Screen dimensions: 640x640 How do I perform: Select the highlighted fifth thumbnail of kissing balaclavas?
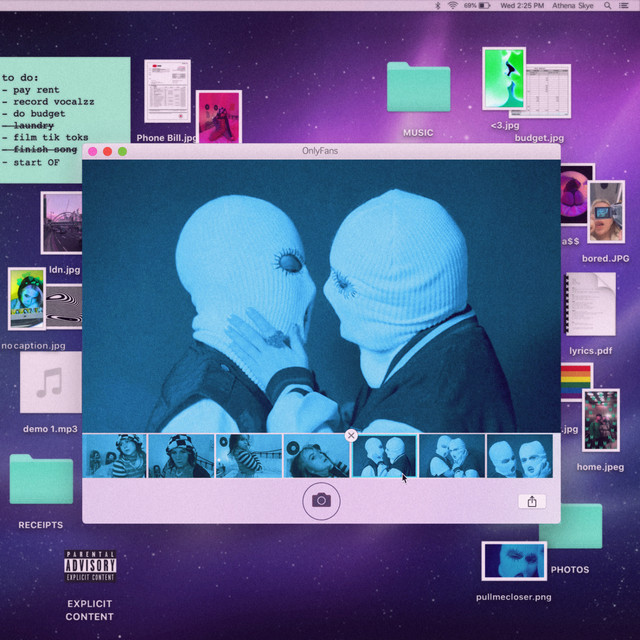(x=384, y=456)
